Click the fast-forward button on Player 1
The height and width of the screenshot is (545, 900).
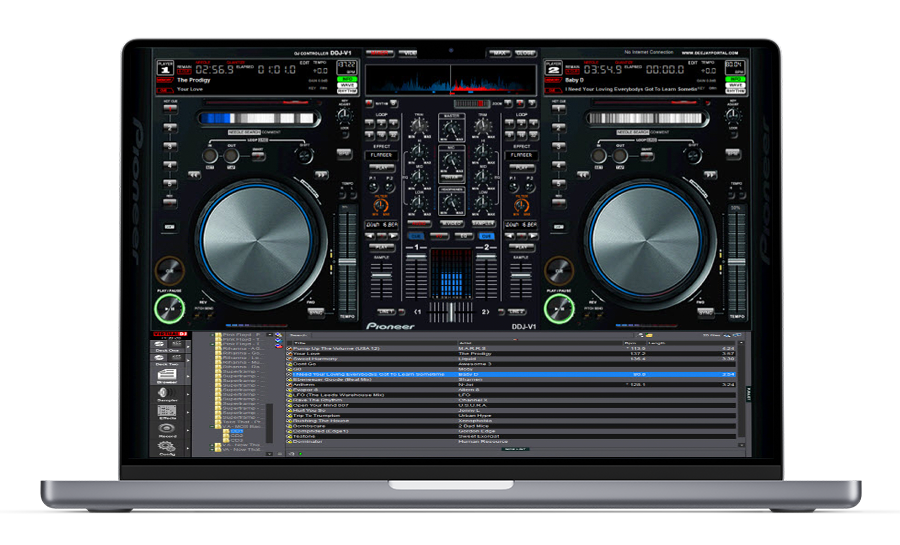coord(321,174)
